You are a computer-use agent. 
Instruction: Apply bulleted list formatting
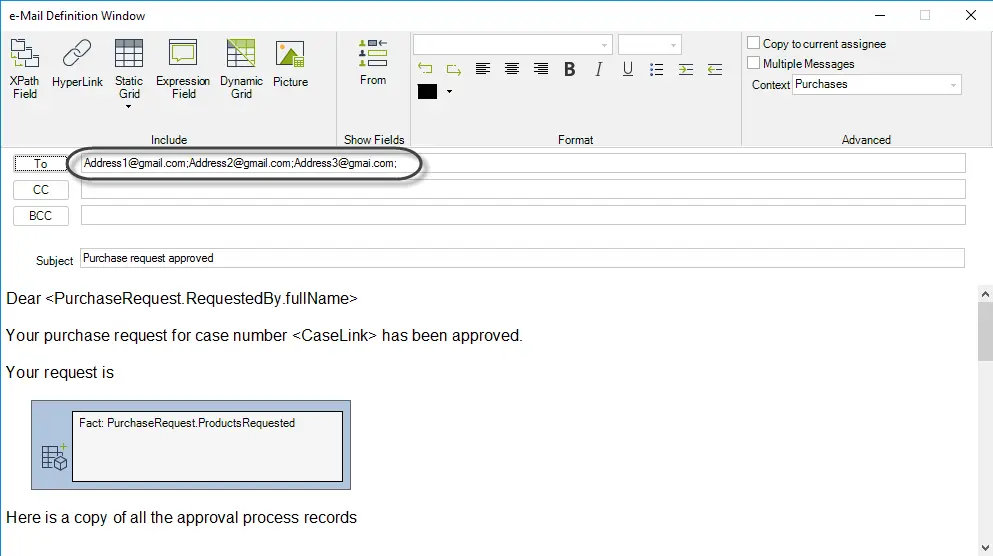click(657, 69)
